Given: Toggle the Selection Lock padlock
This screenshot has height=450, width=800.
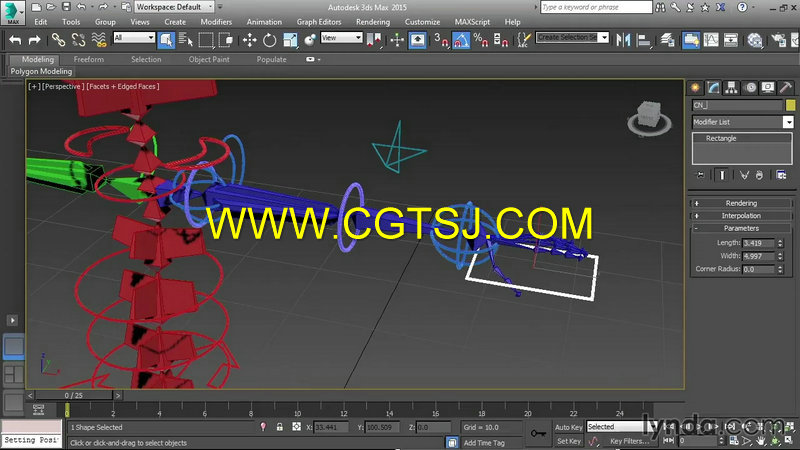Looking at the screenshot, I should 280,427.
